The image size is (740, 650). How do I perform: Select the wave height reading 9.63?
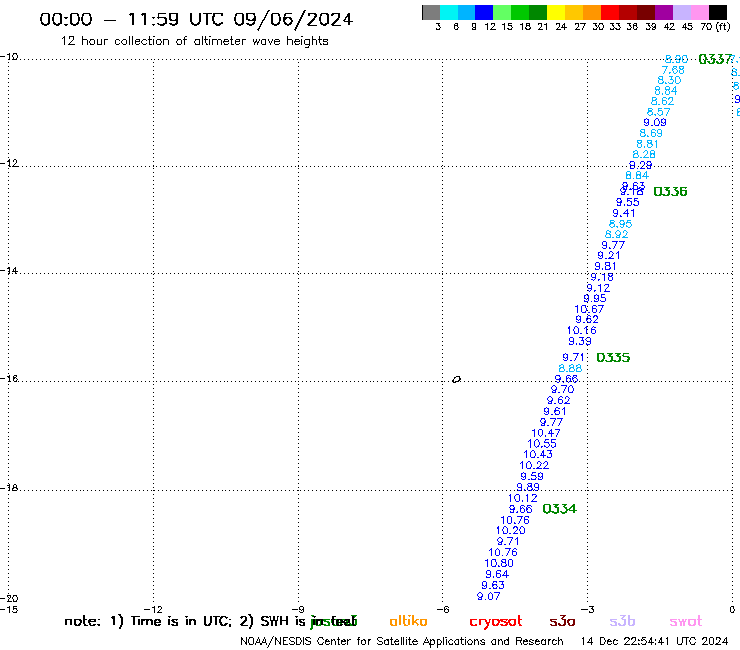[x=493, y=585]
